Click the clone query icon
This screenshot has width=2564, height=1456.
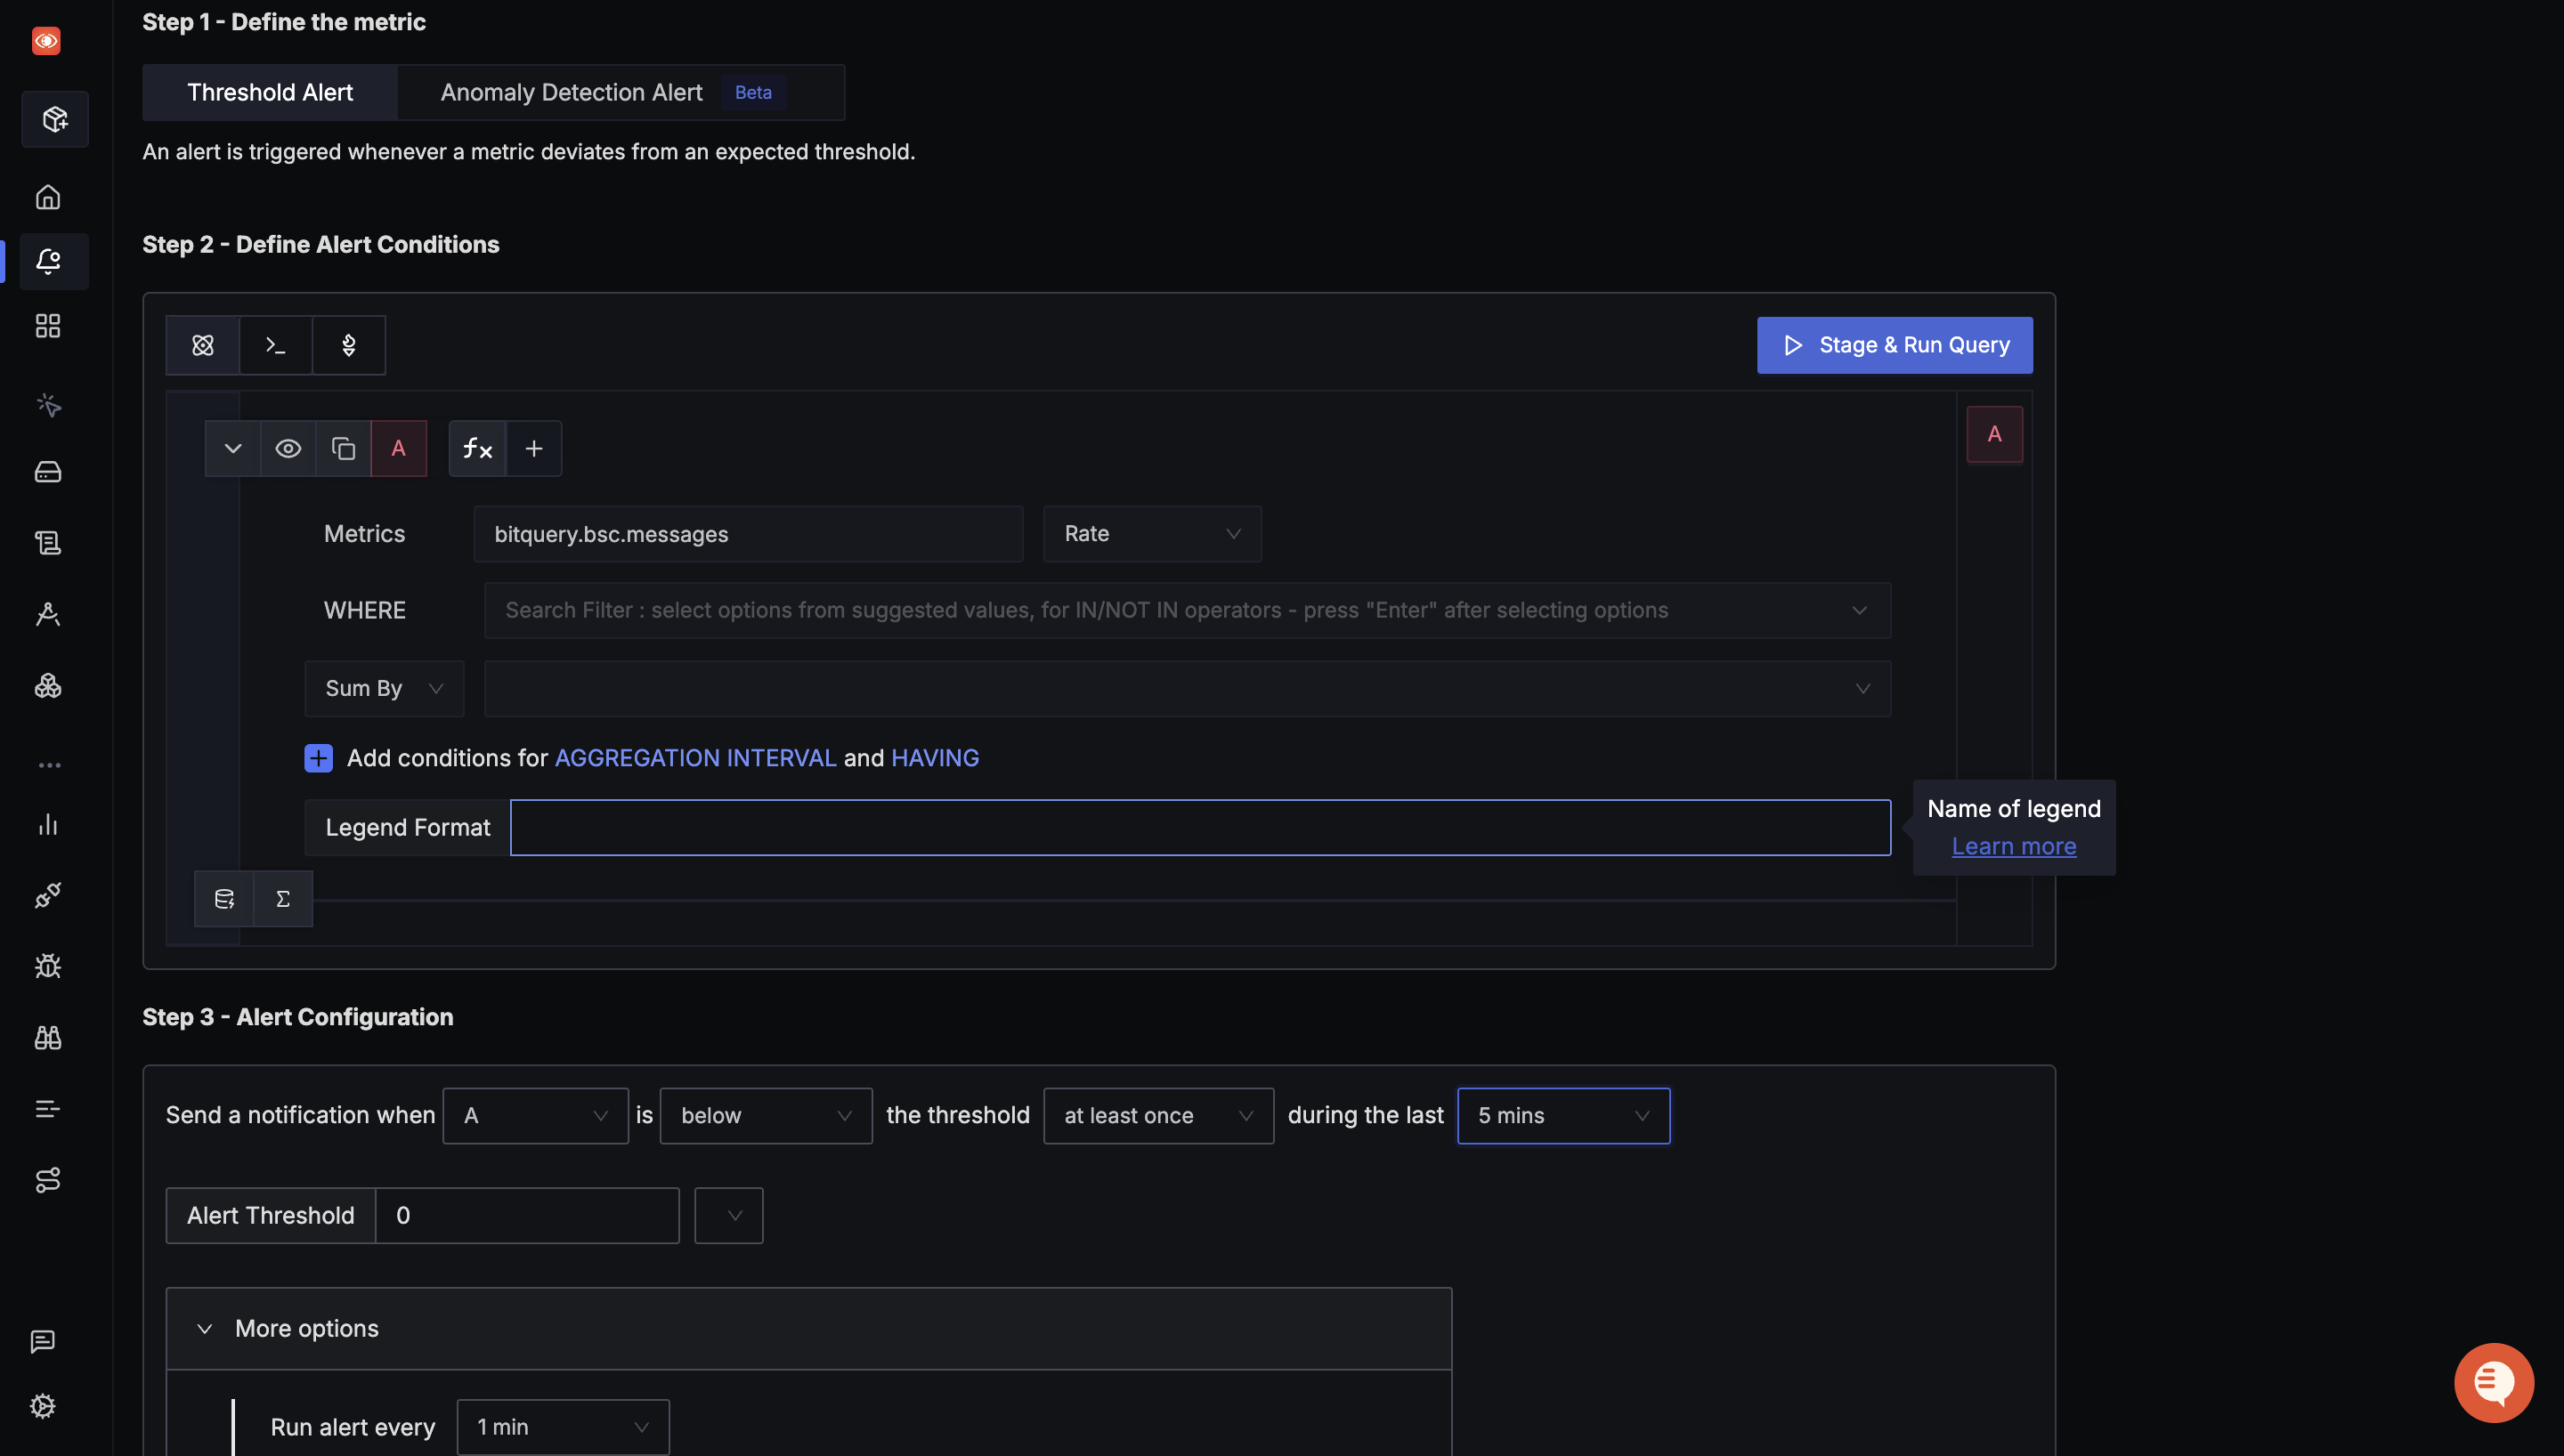(343, 449)
